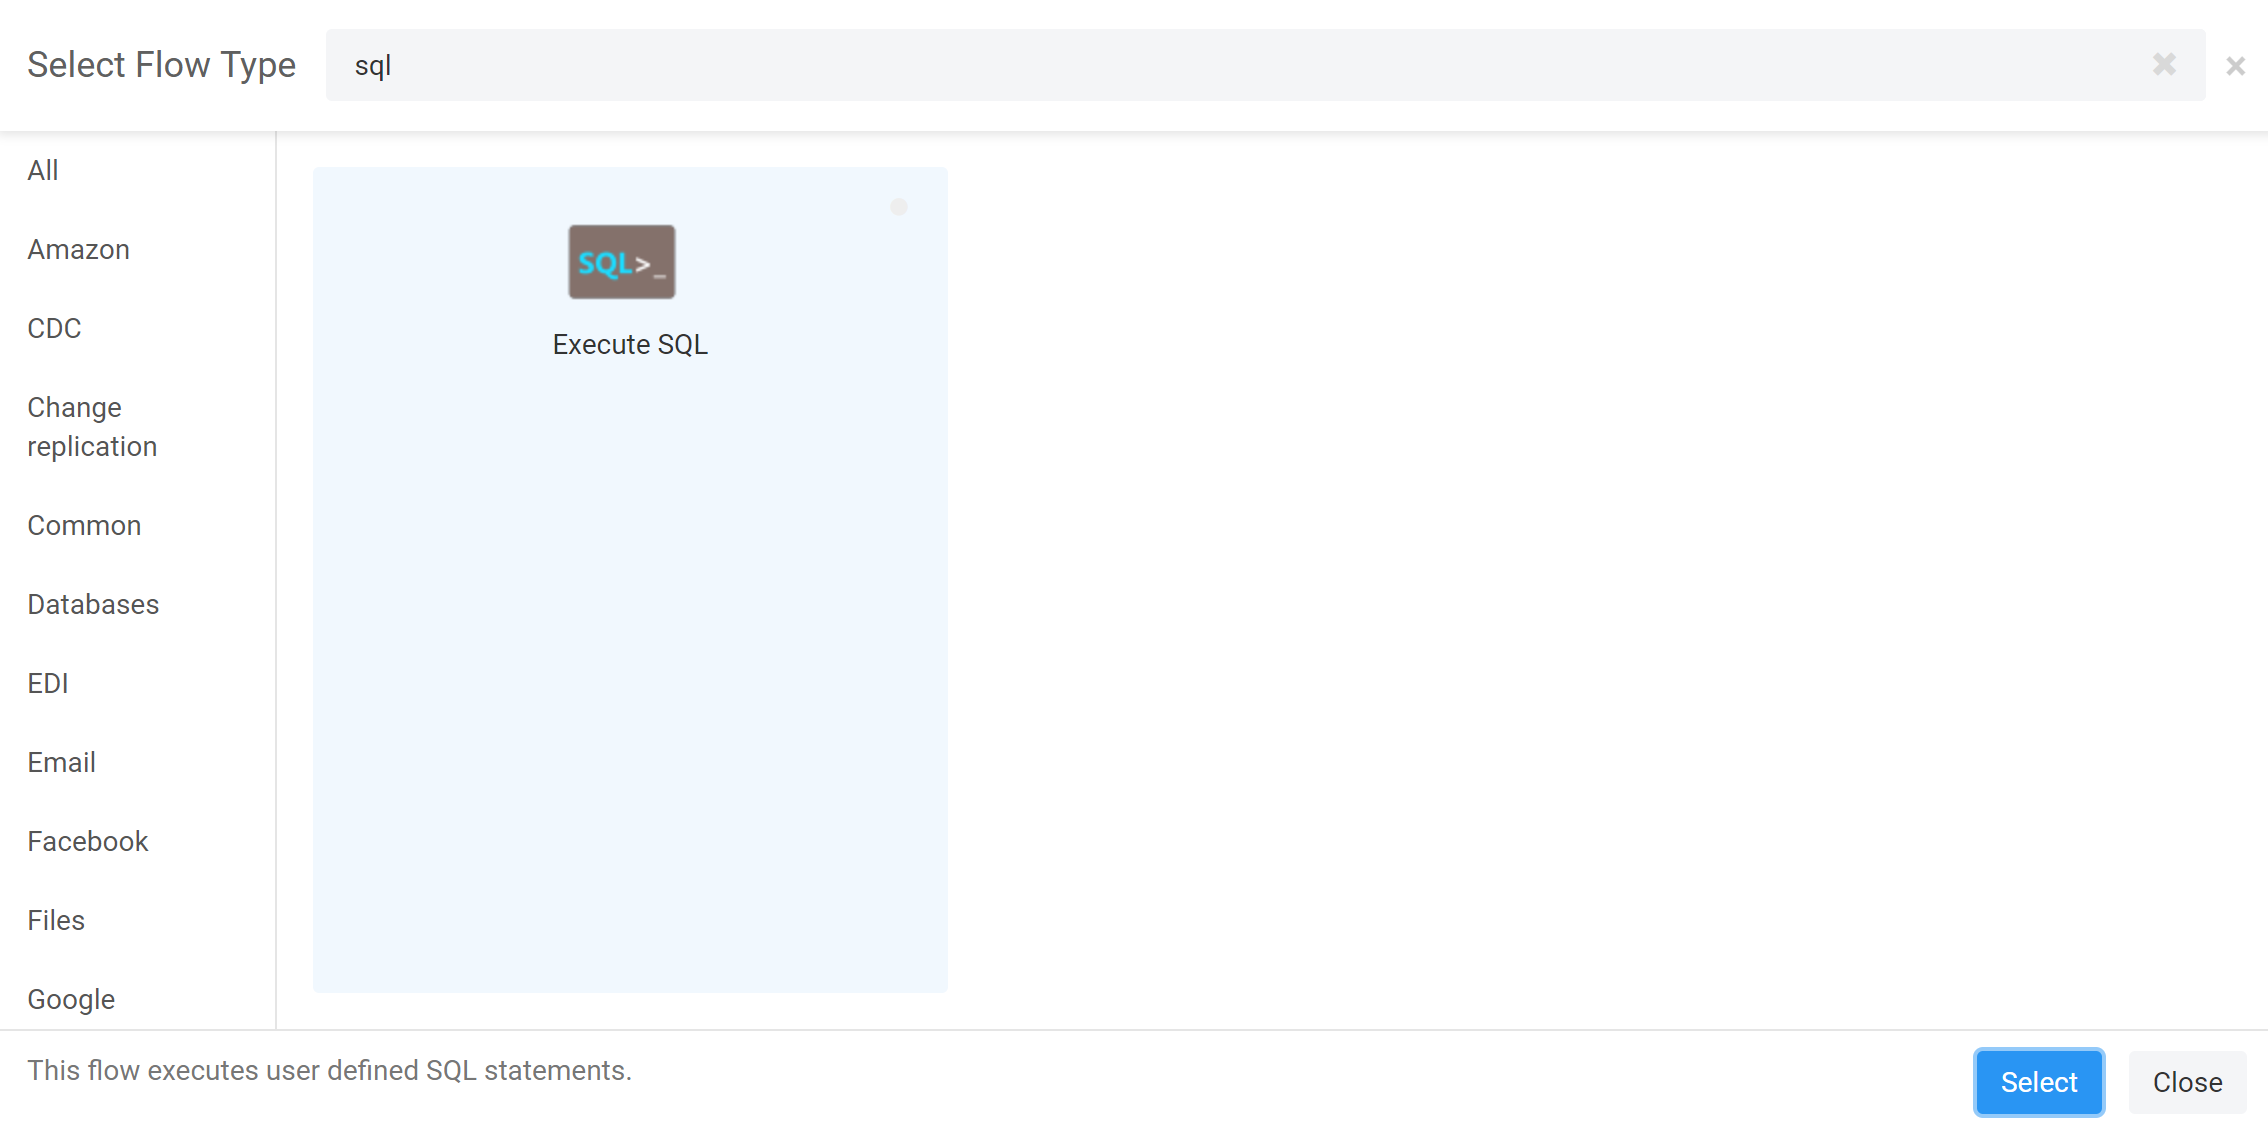
Task: Toggle the favorite dot on Execute SQL card
Action: (898, 207)
